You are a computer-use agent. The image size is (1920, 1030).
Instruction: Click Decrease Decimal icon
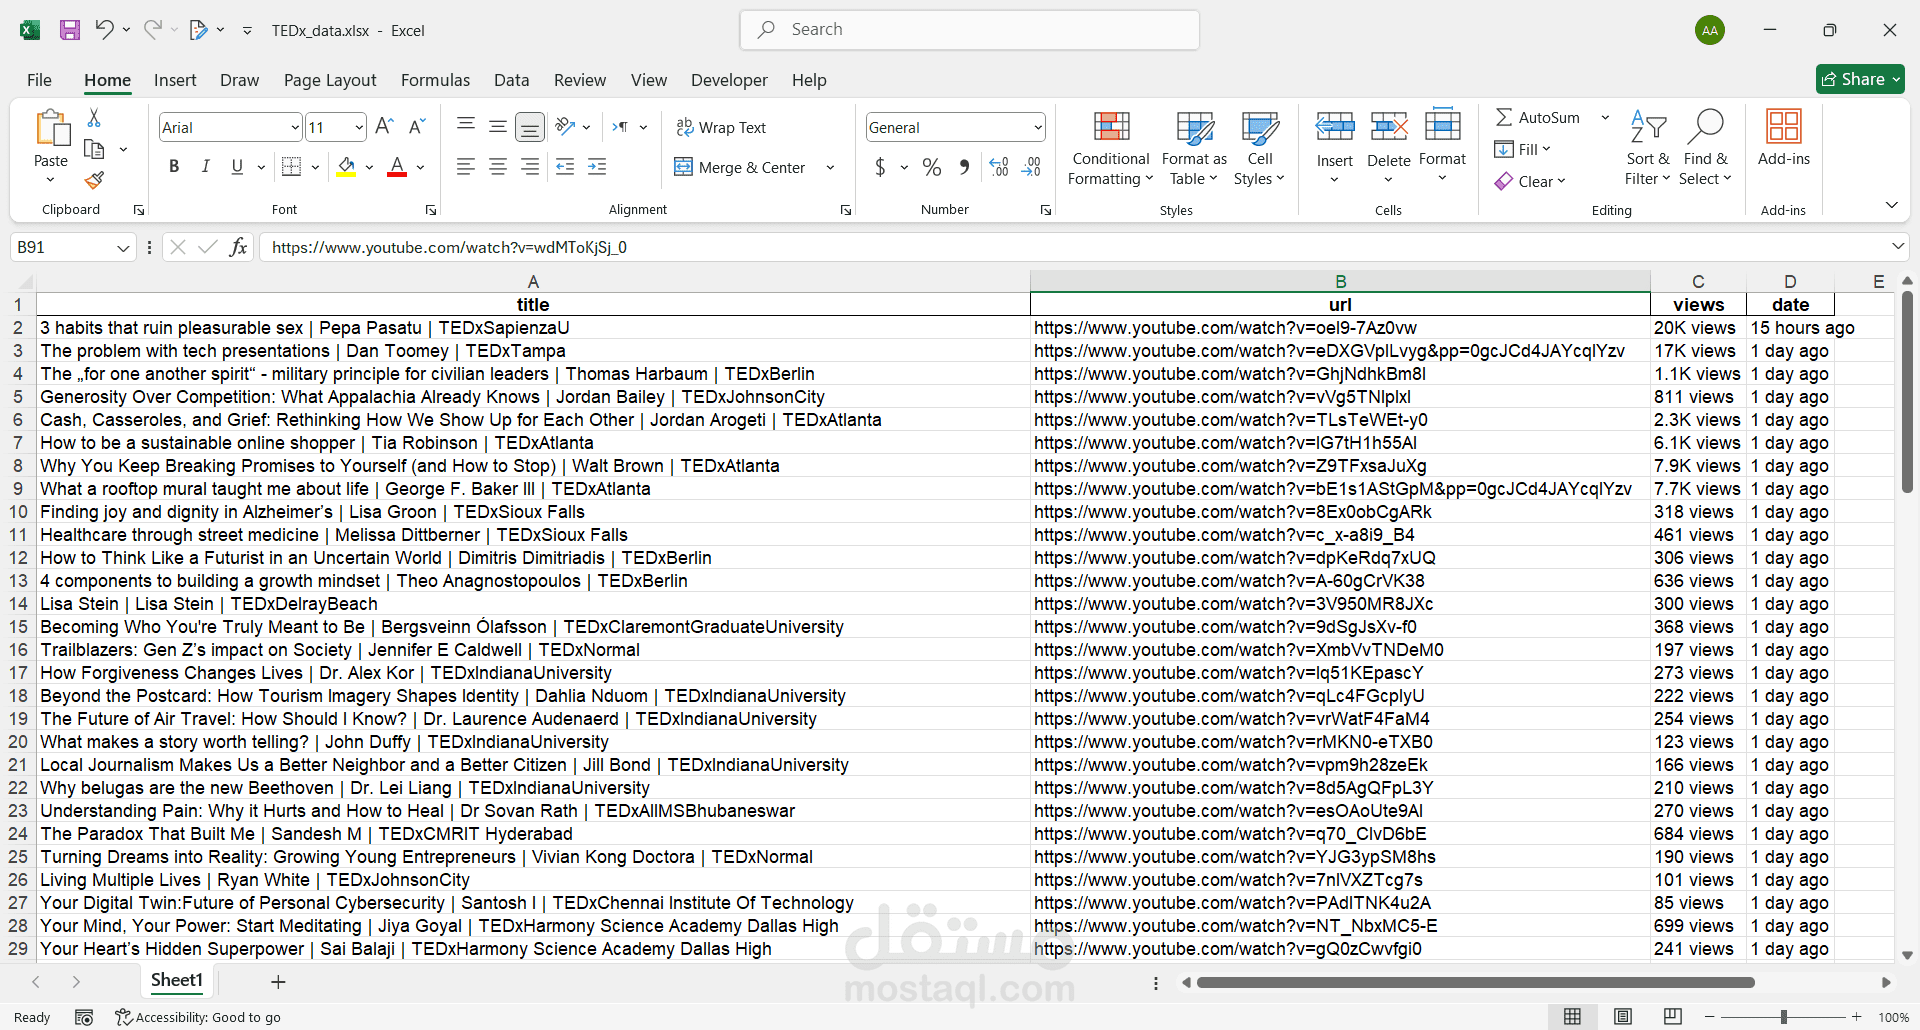coord(1031,167)
